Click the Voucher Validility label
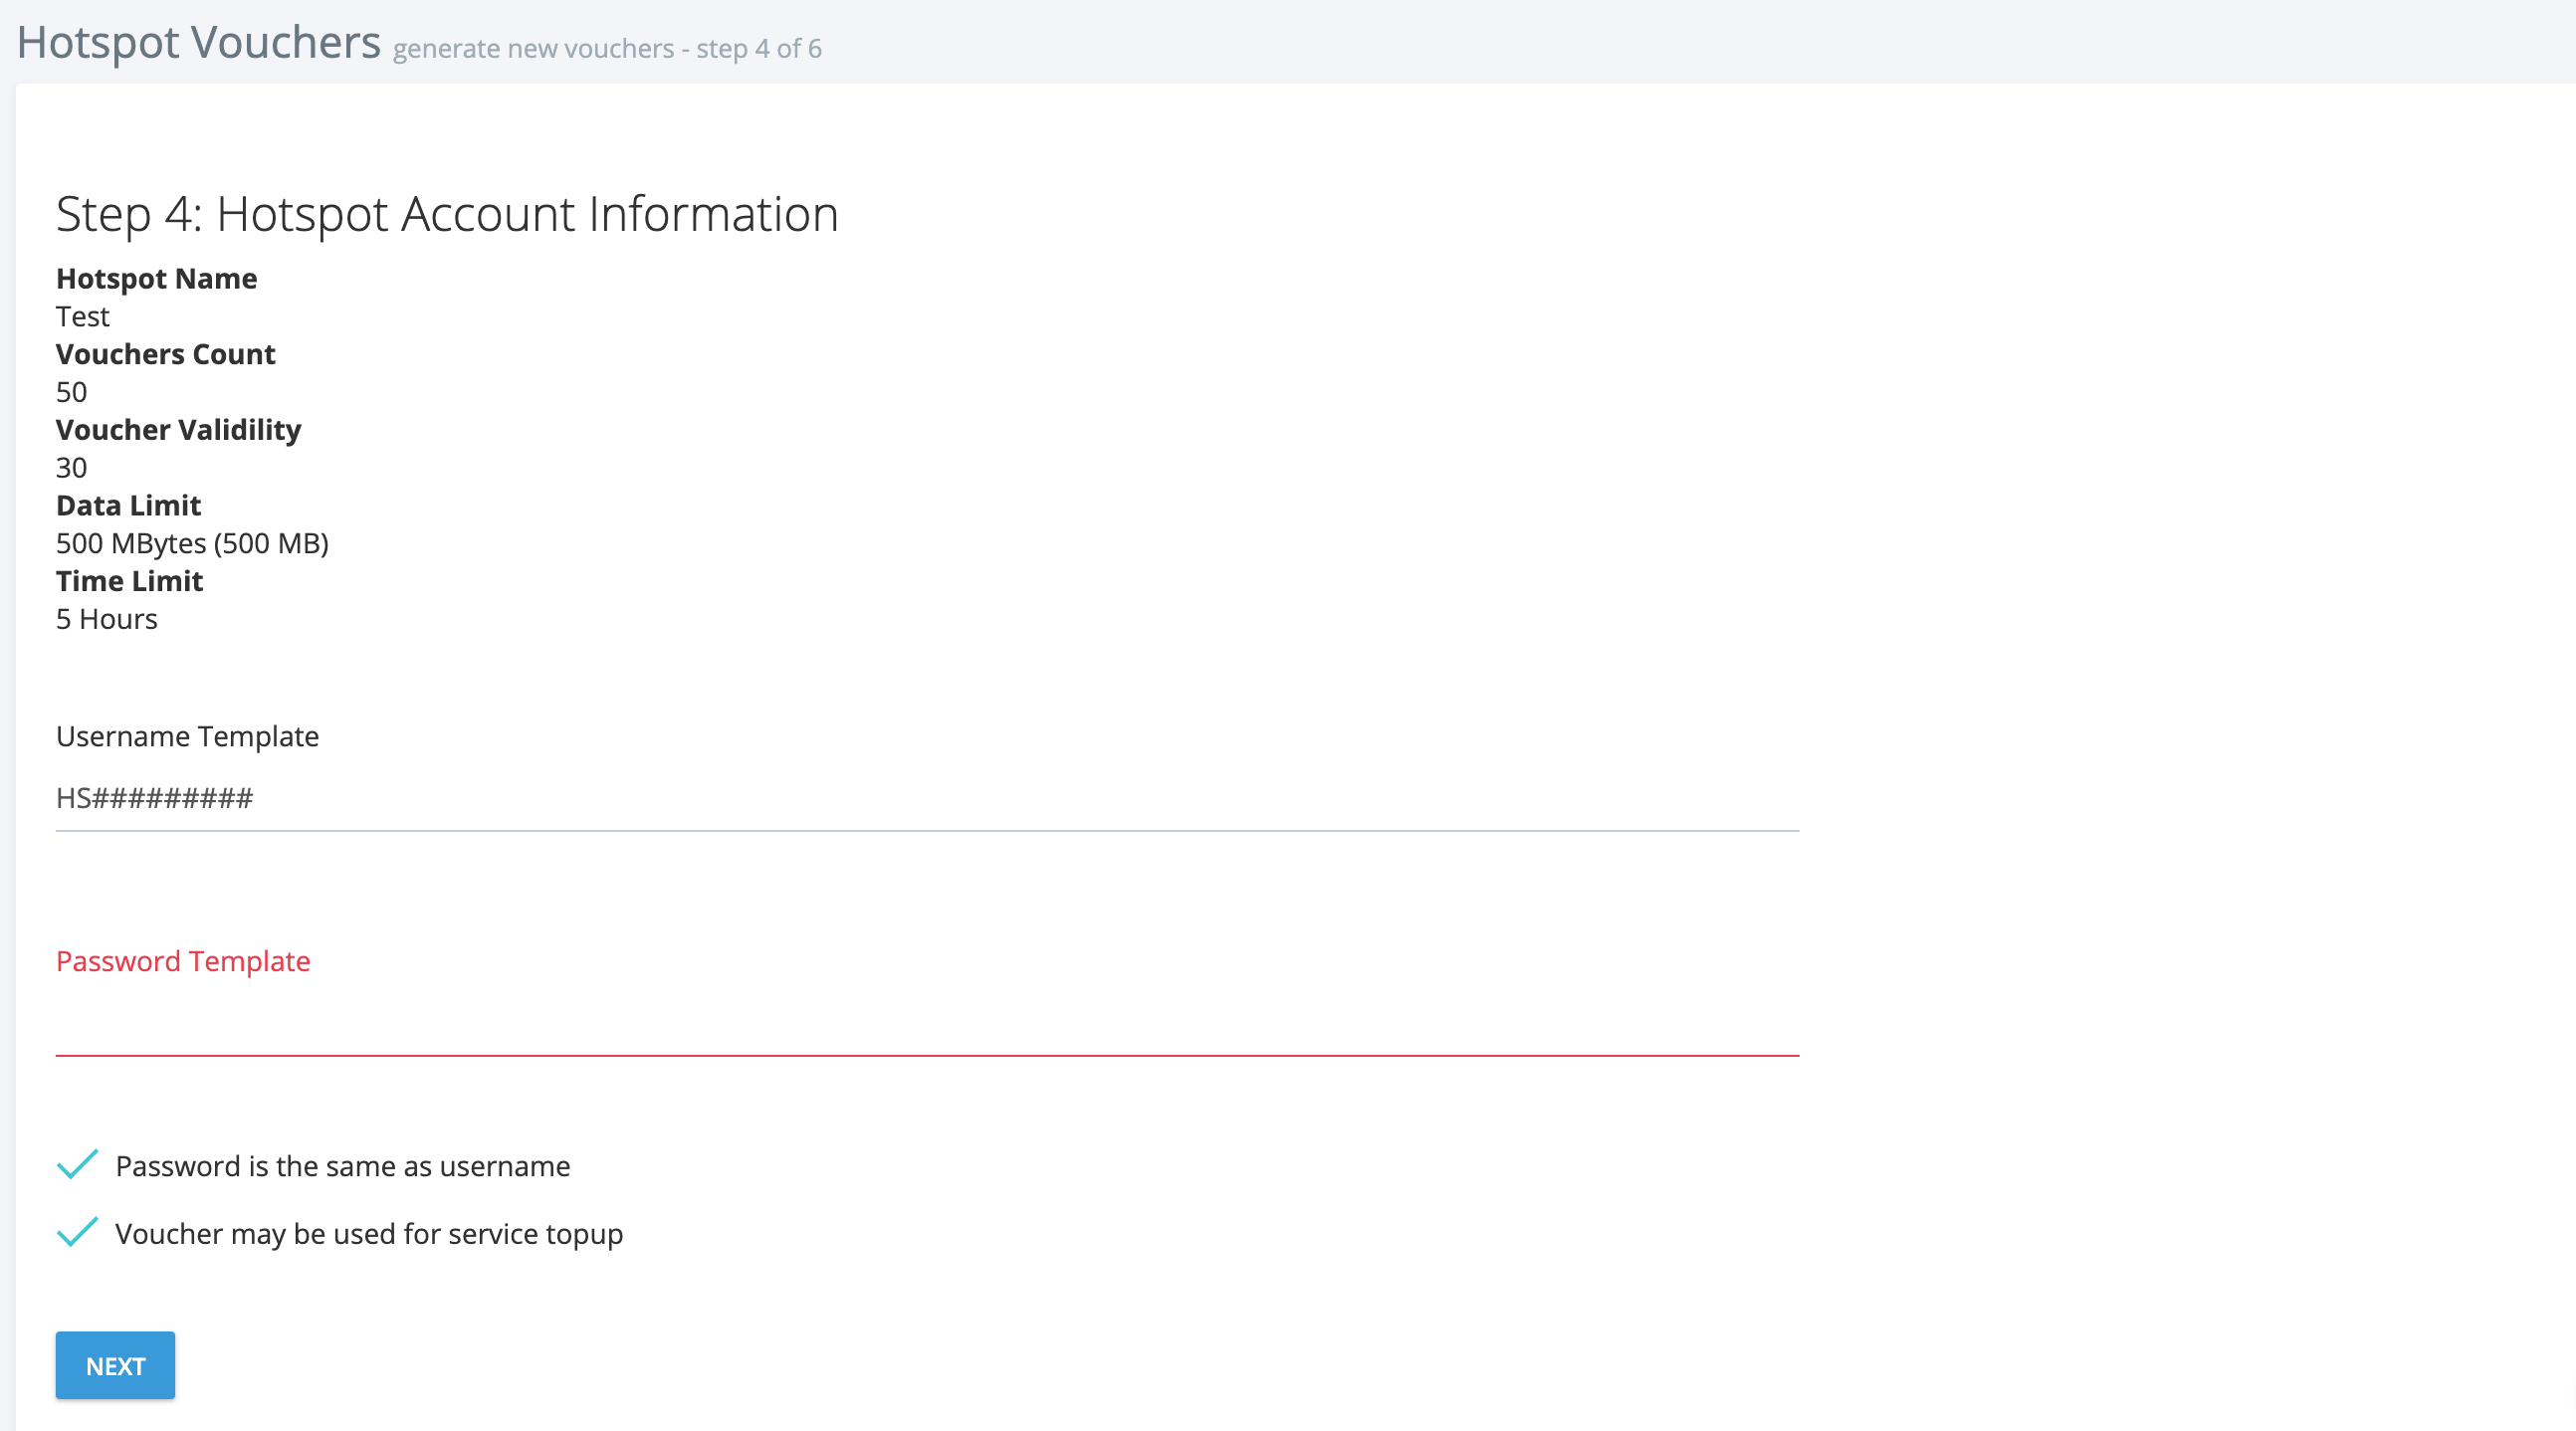Viewport: 2576px width, 1431px height. [178, 430]
